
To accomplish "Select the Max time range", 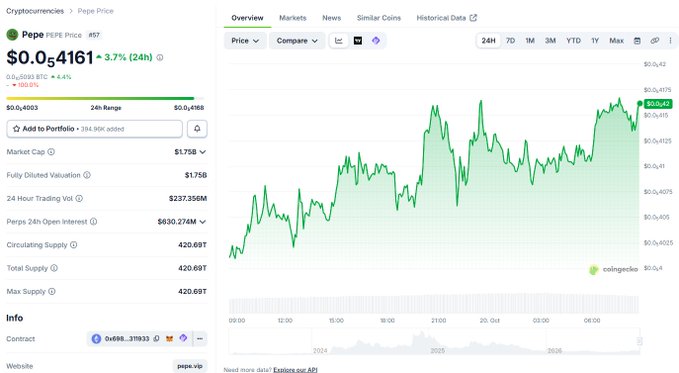I will pyautogui.click(x=617, y=41).
